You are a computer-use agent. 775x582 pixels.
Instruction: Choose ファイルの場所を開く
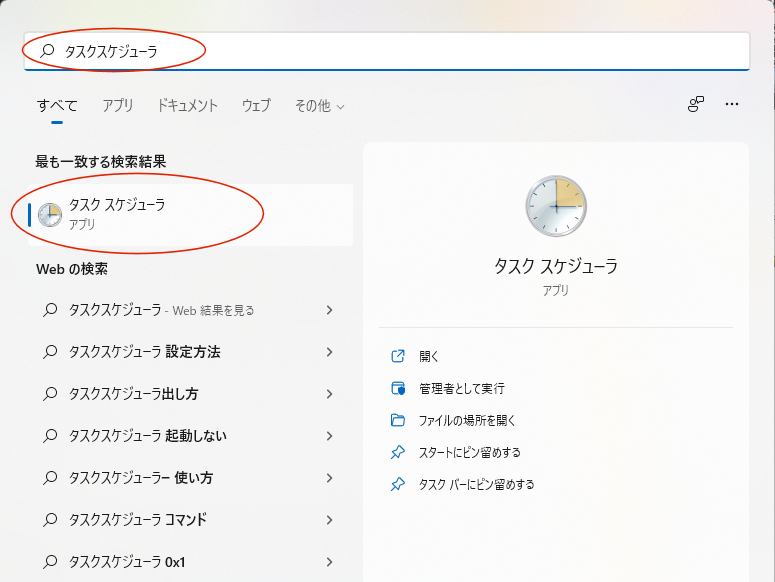pos(467,420)
